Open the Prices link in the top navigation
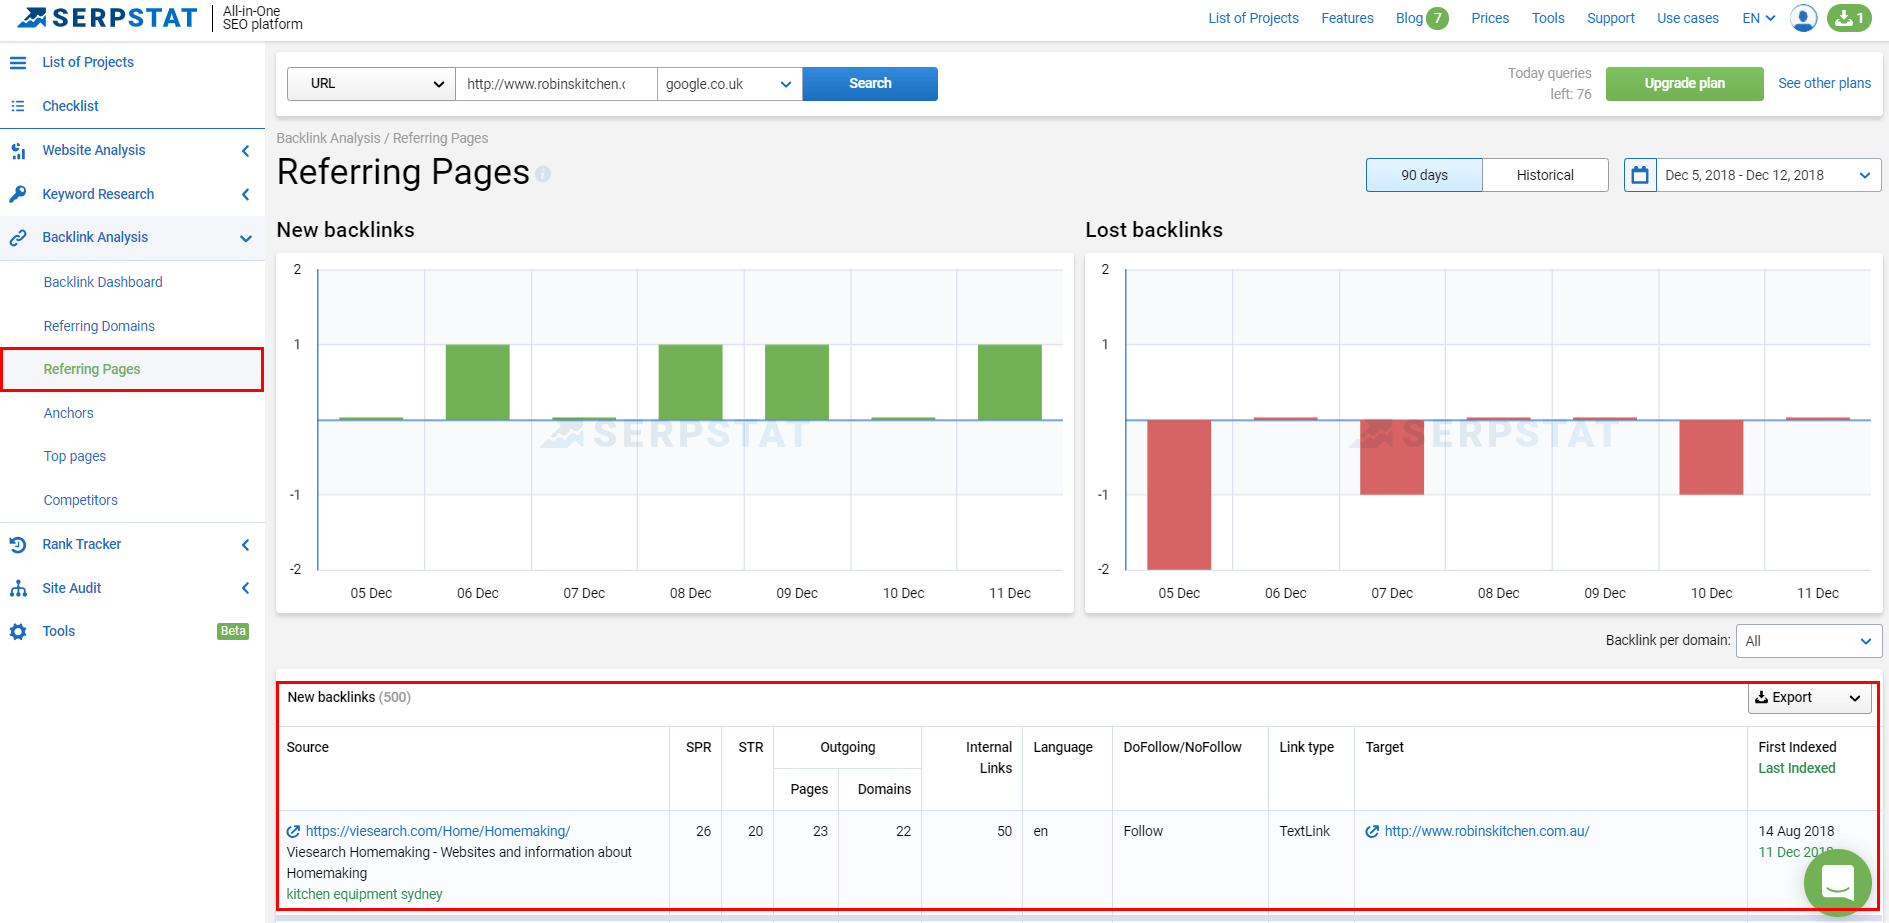Screen dimensions: 1889x923 [1490, 18]
